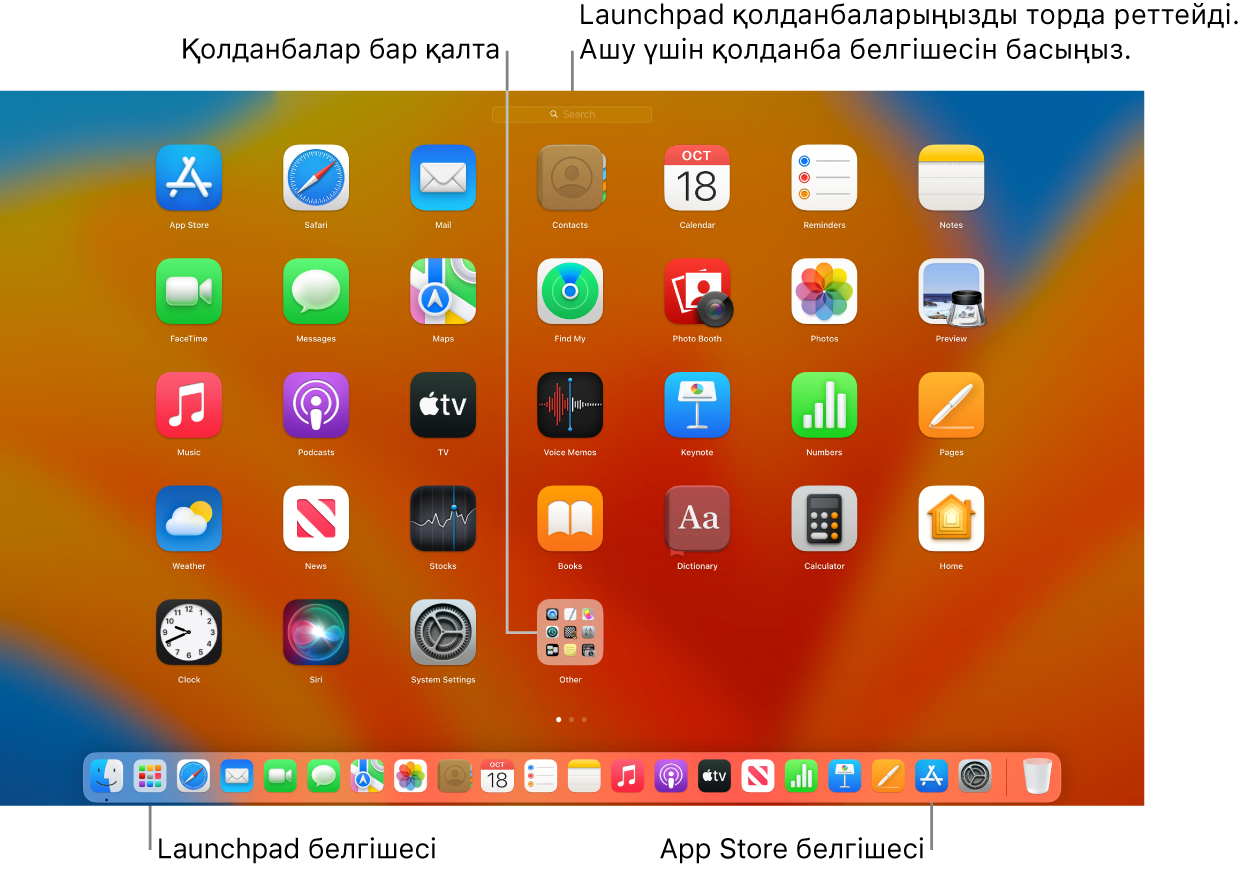Open FaceTime in Launchpad grid
This screenshot has height=870, width=1248.
[189, 291]
